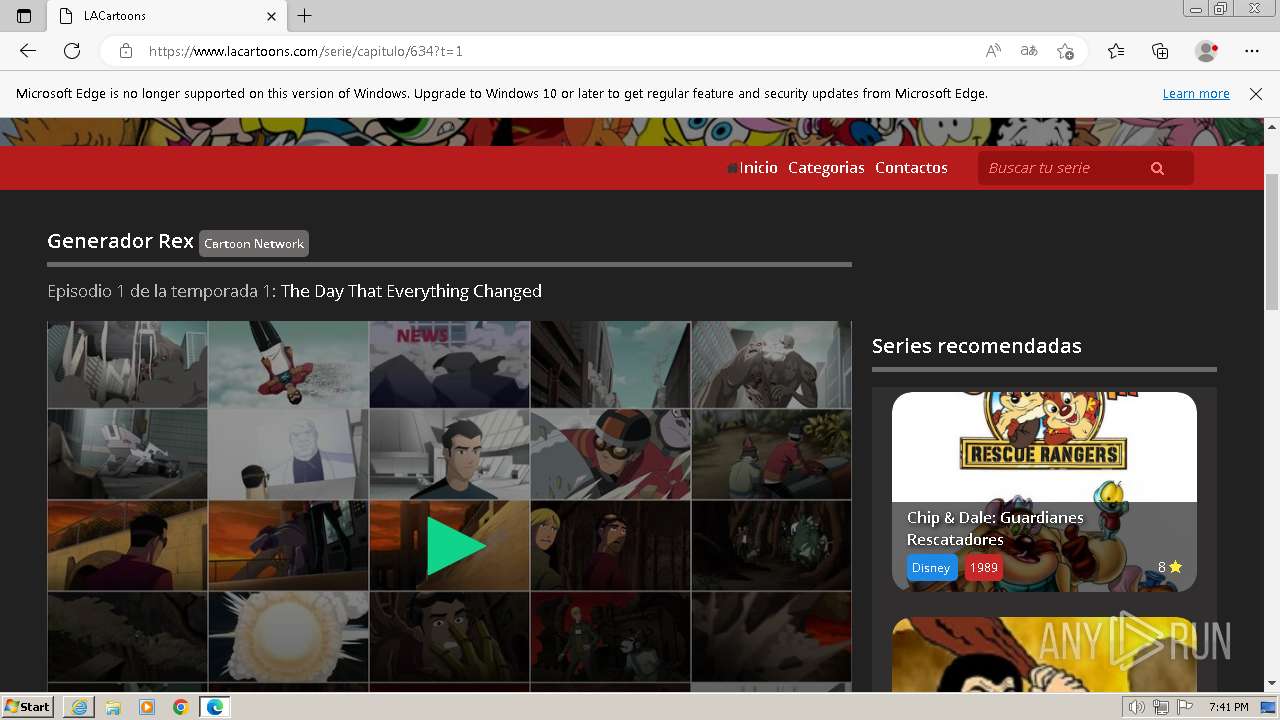The image size is (1280, 720).
Task: Click the episode title text
Action: coord(411,291)
